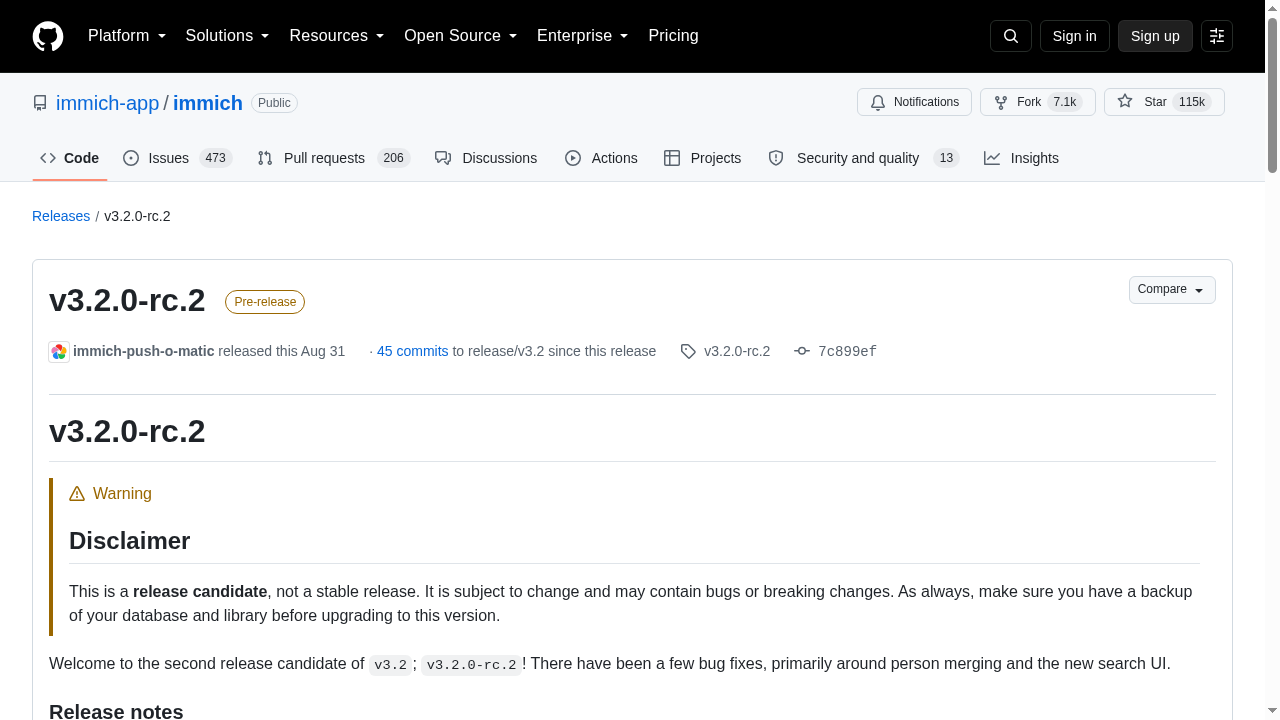
Task: Open the immich-app organization link
Action: point(108,103)
